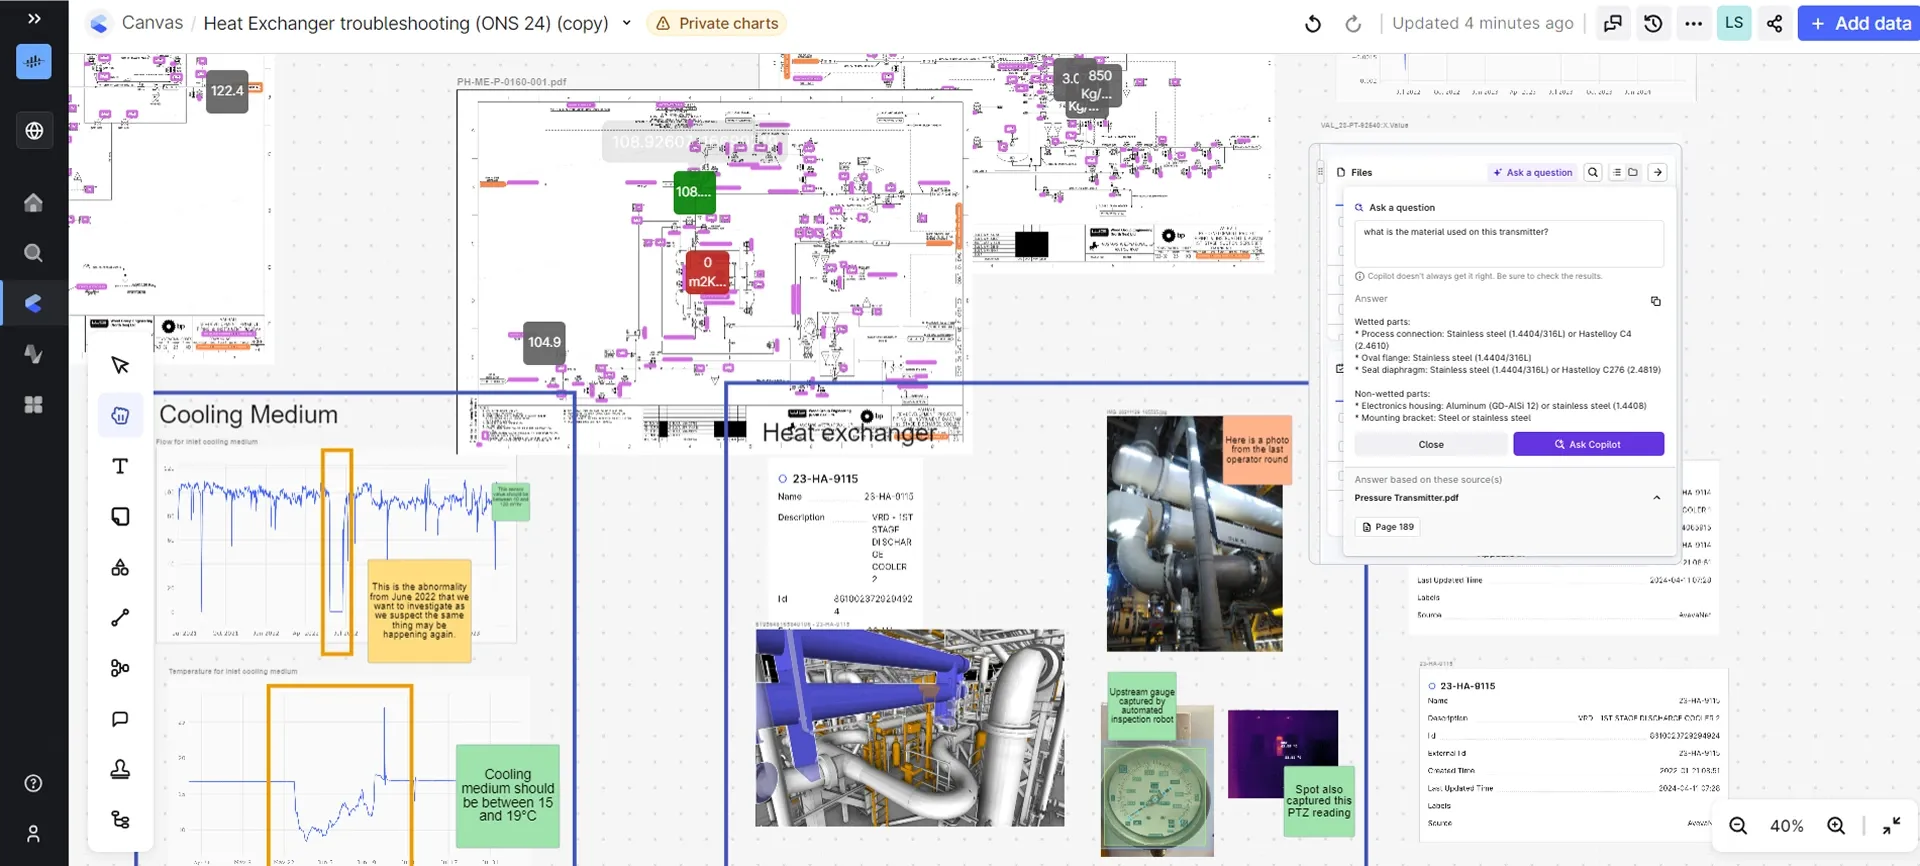This screenshot has height=866, width=1920.
Task: Select the Text tool in canvas toolbar
Action: coord(120,466)
